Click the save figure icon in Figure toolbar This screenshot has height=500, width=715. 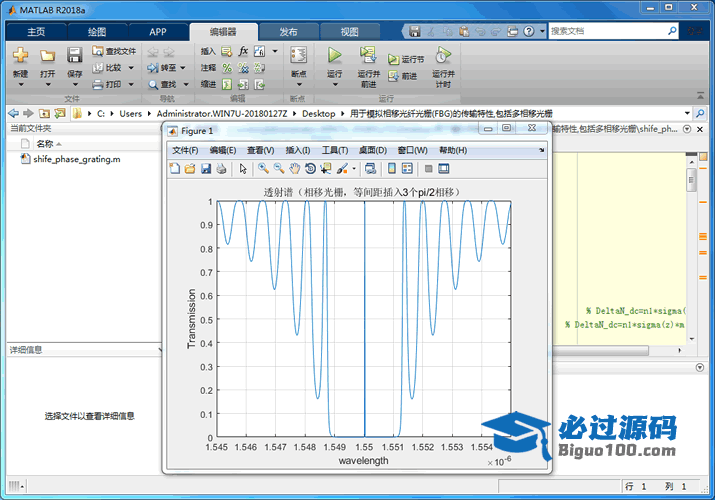(x=206, y=169)
